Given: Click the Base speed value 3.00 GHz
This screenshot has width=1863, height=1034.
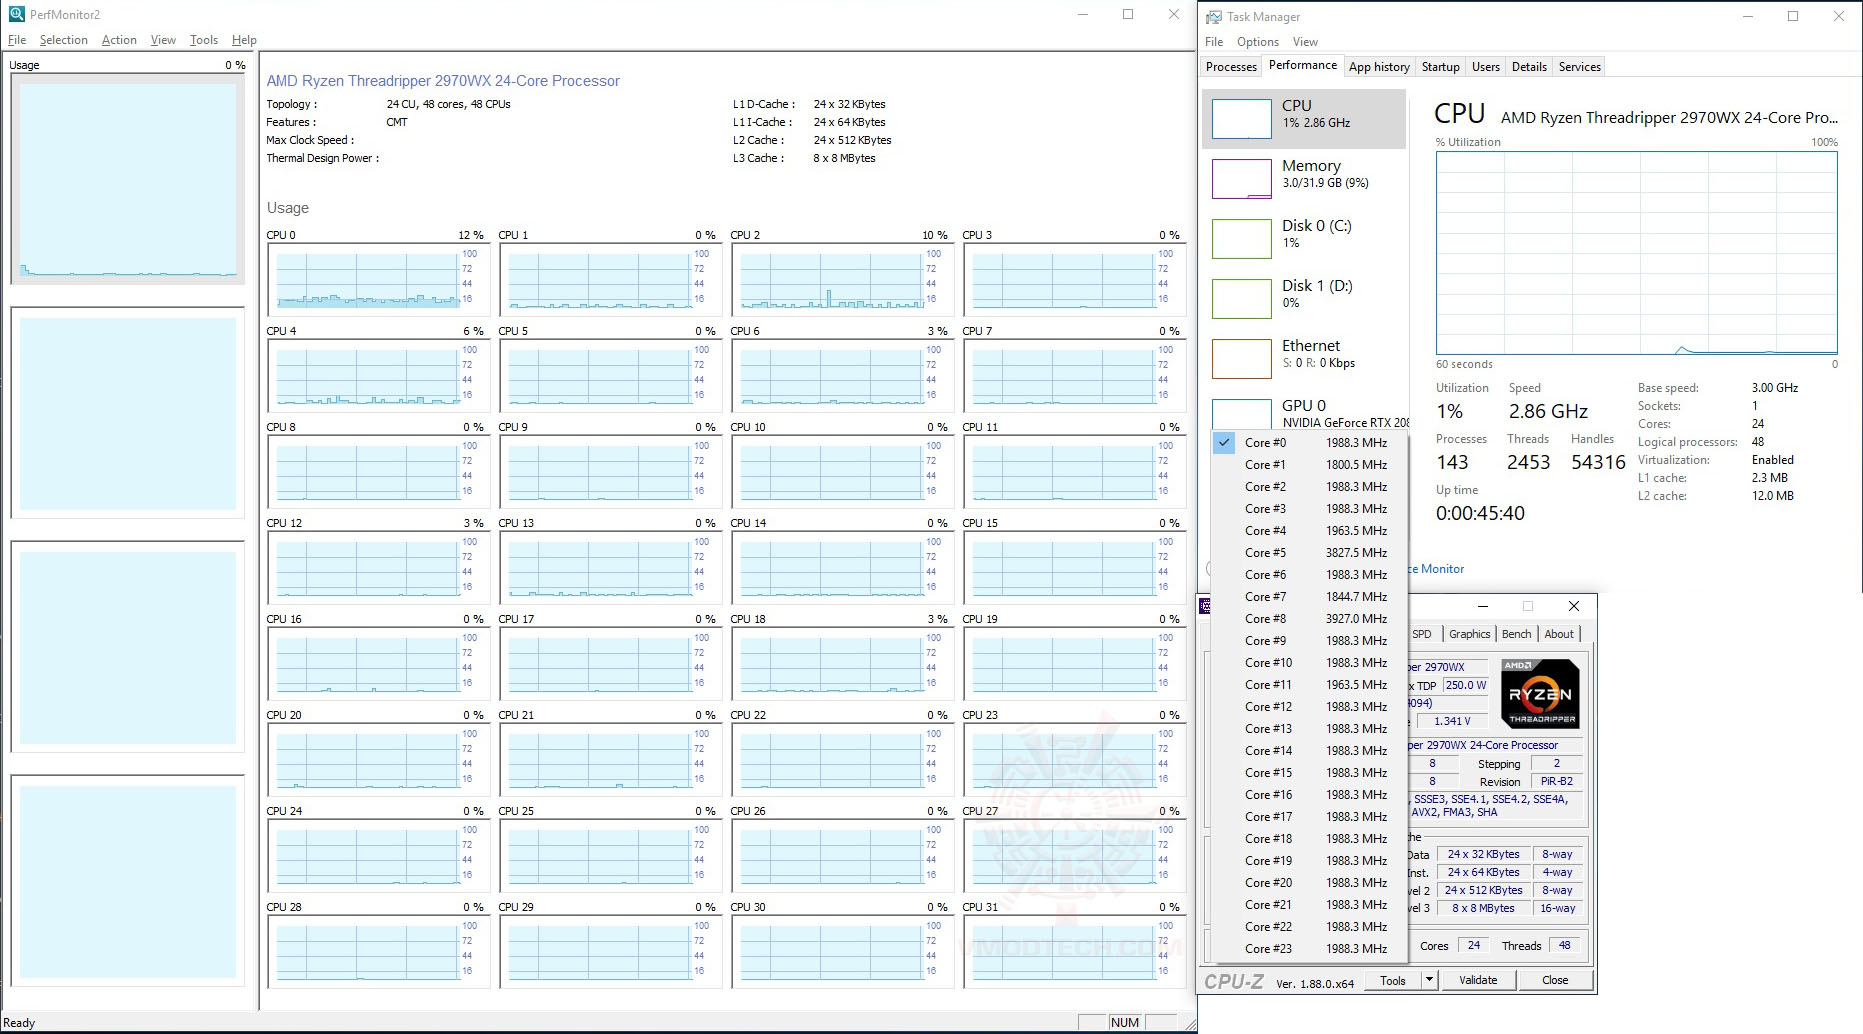Looking at the screenshot, I should click(1775, 388).
